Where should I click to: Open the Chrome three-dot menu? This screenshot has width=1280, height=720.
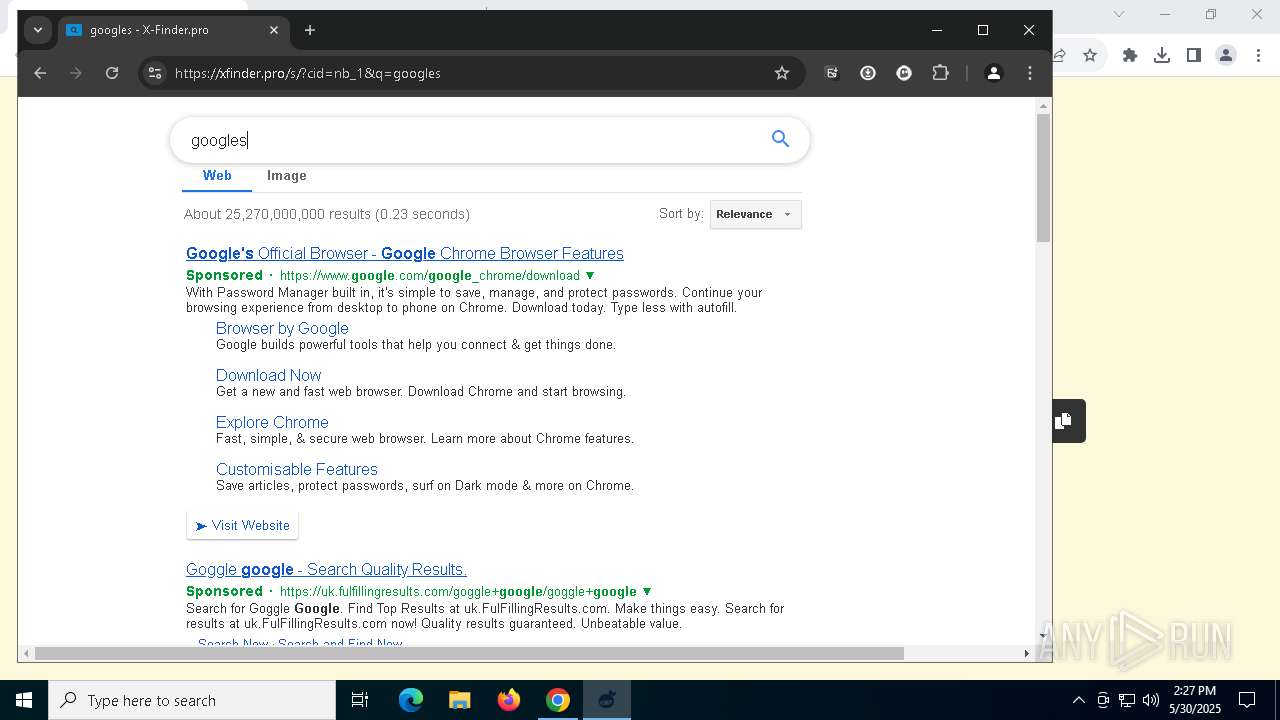pyautogui.click(x=1030, y=73)
